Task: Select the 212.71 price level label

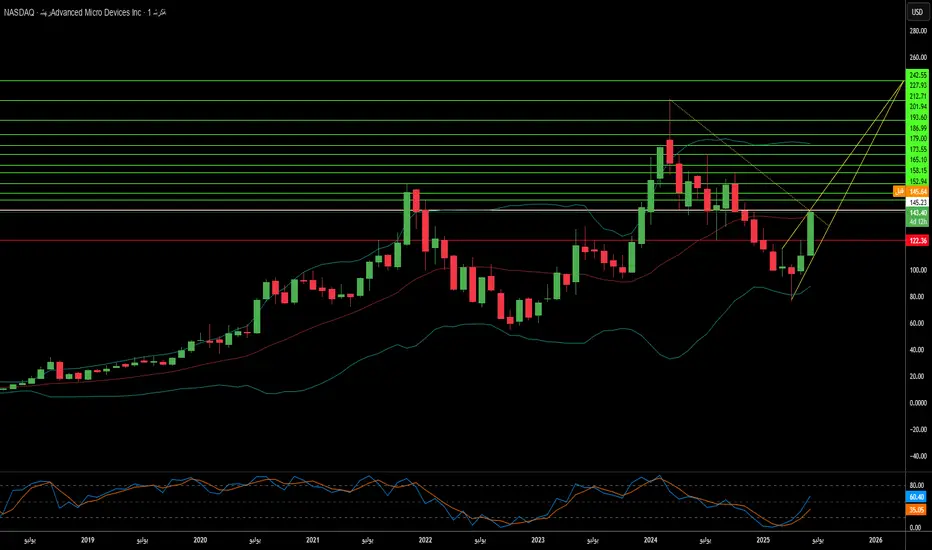Action: pyautogui.click(x=918, y=96)
